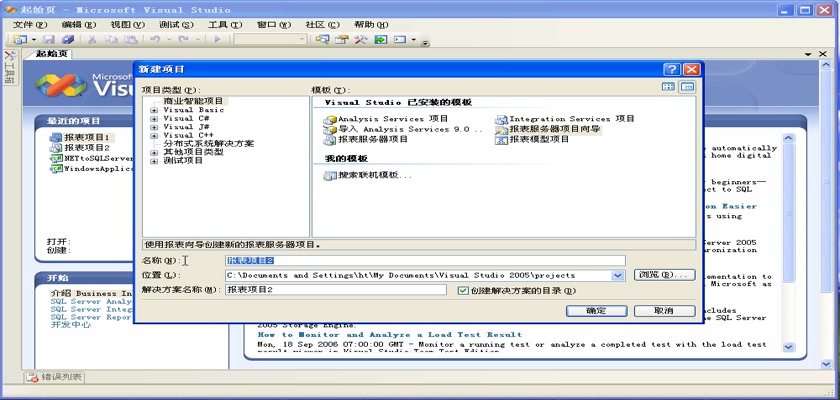840x400 pixels.
Task: Click the Save All toolbar icon
Action: click(68, 39)
